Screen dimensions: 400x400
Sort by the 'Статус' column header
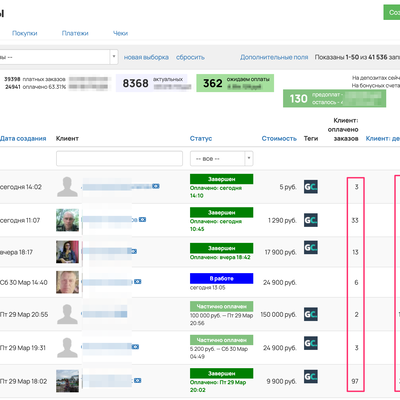pyautogui.click(x=201, y=139)
